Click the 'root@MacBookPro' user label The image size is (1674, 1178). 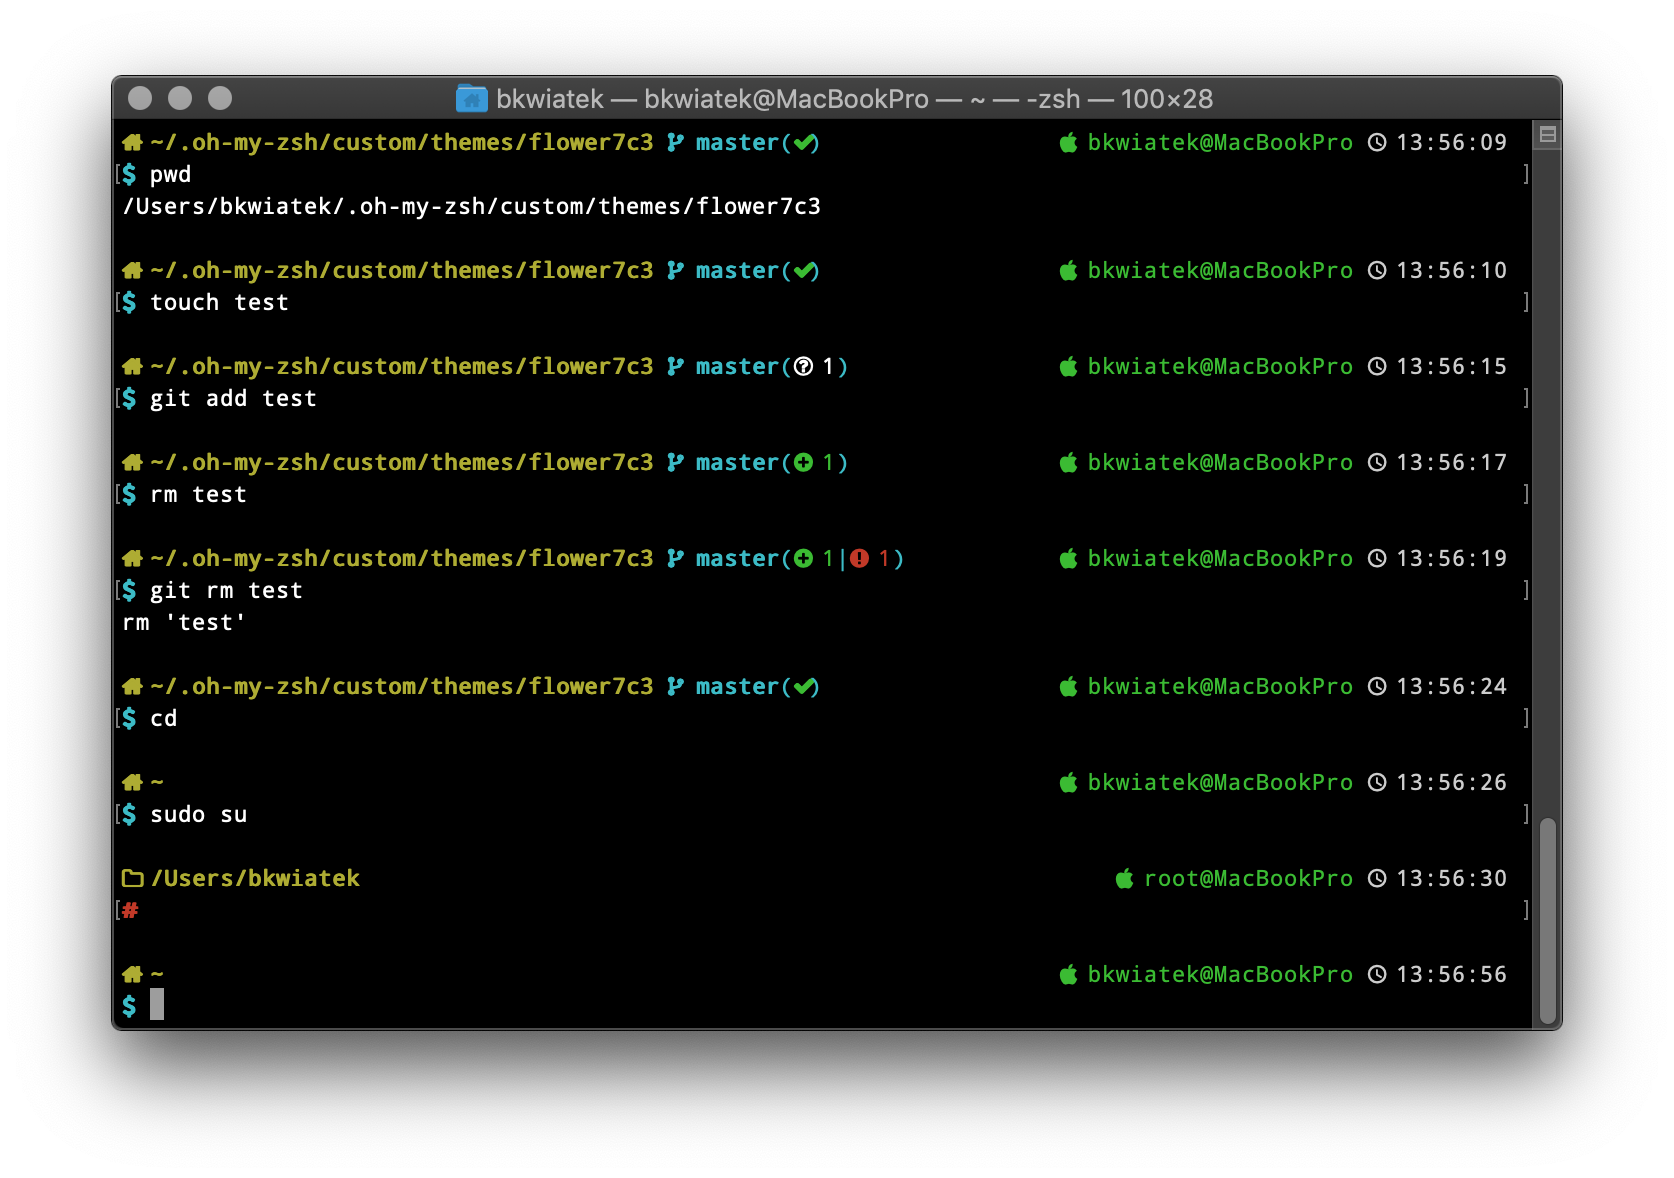pos(1248,878)
